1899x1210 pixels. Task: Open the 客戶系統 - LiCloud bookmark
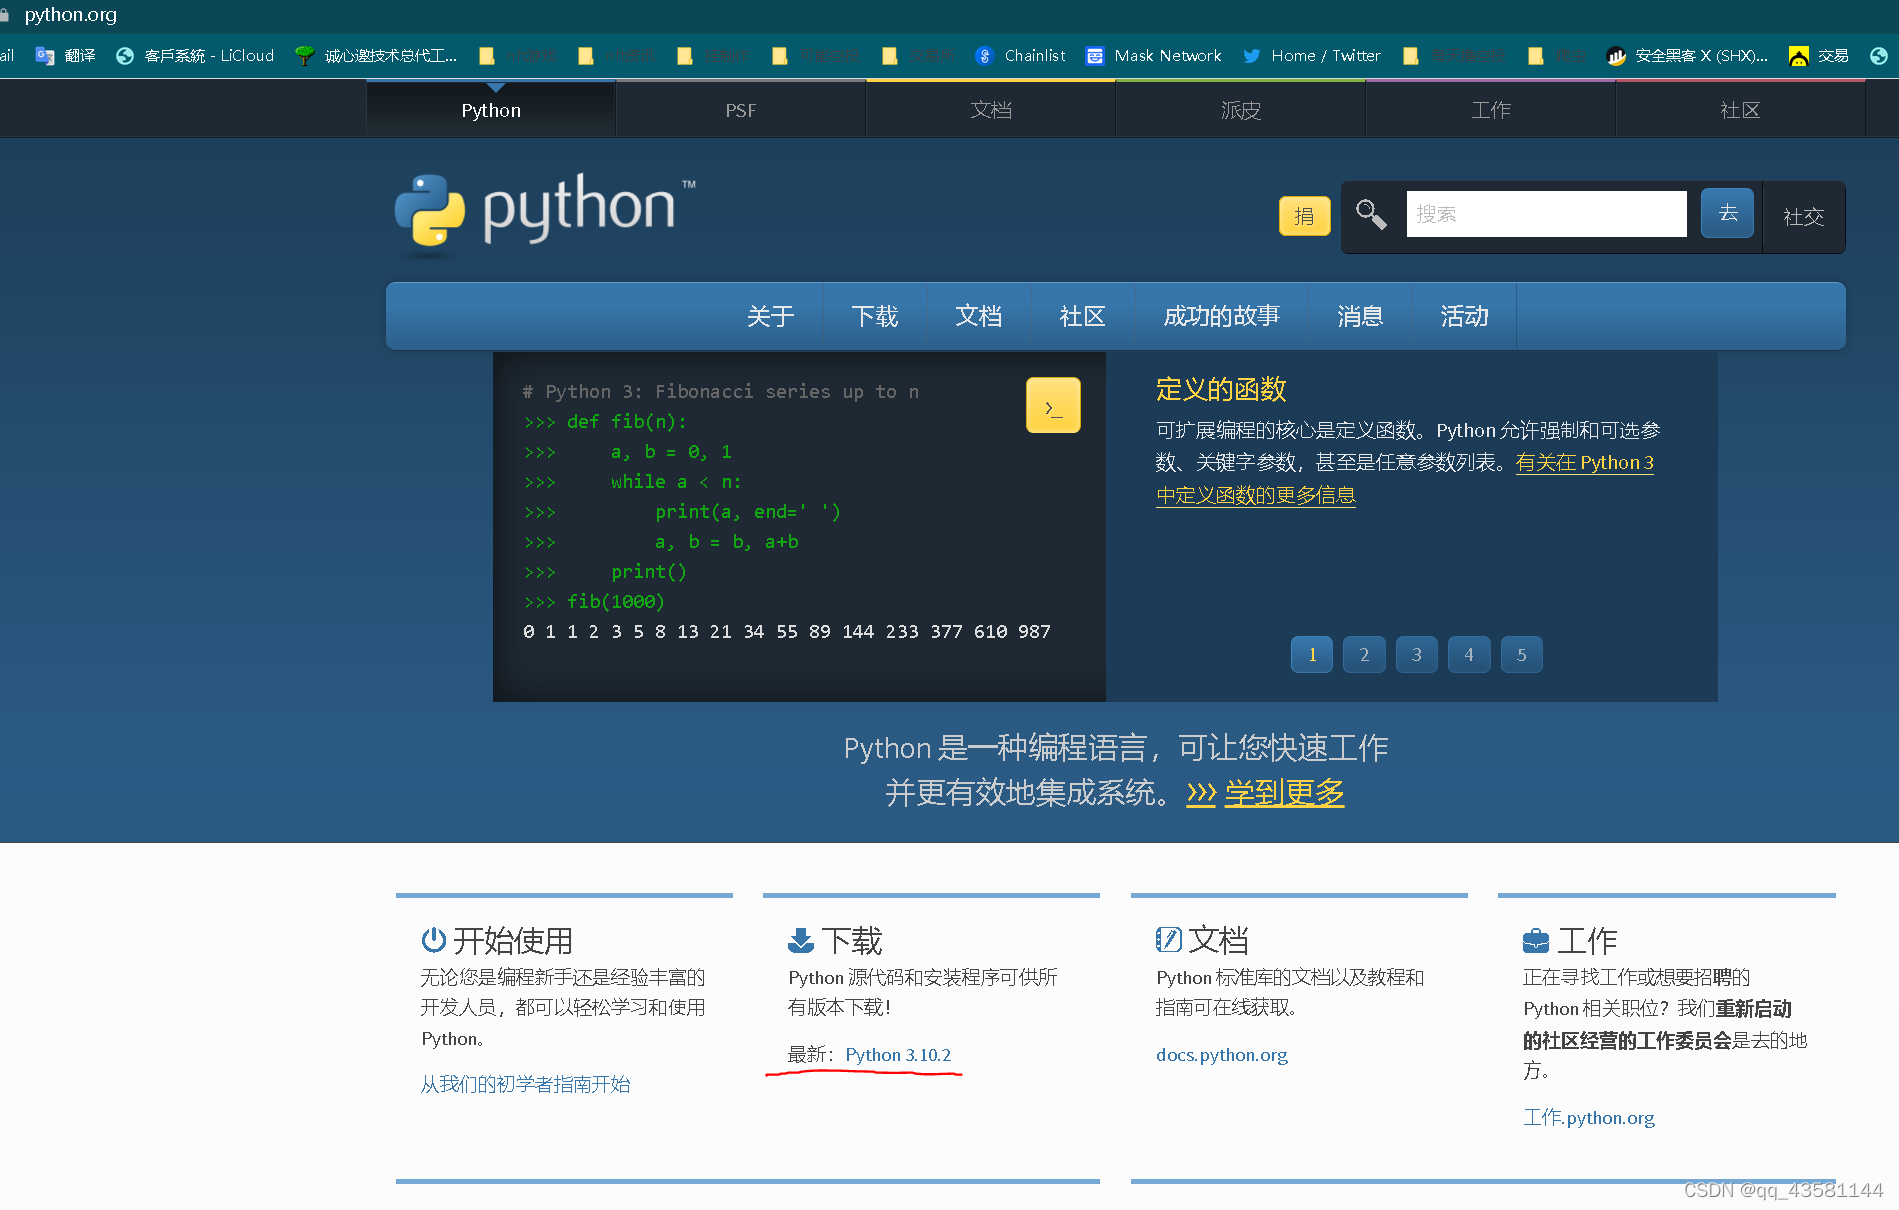coord(195,56)
